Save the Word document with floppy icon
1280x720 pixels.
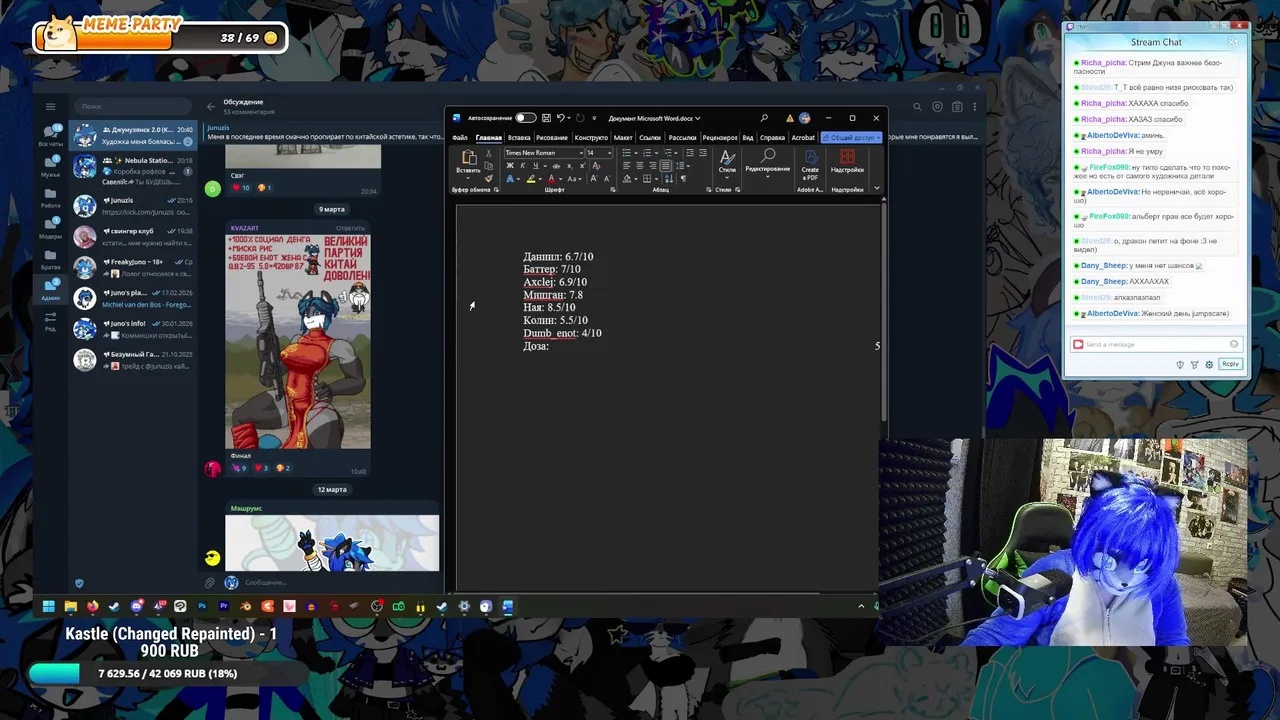(547, 118)
